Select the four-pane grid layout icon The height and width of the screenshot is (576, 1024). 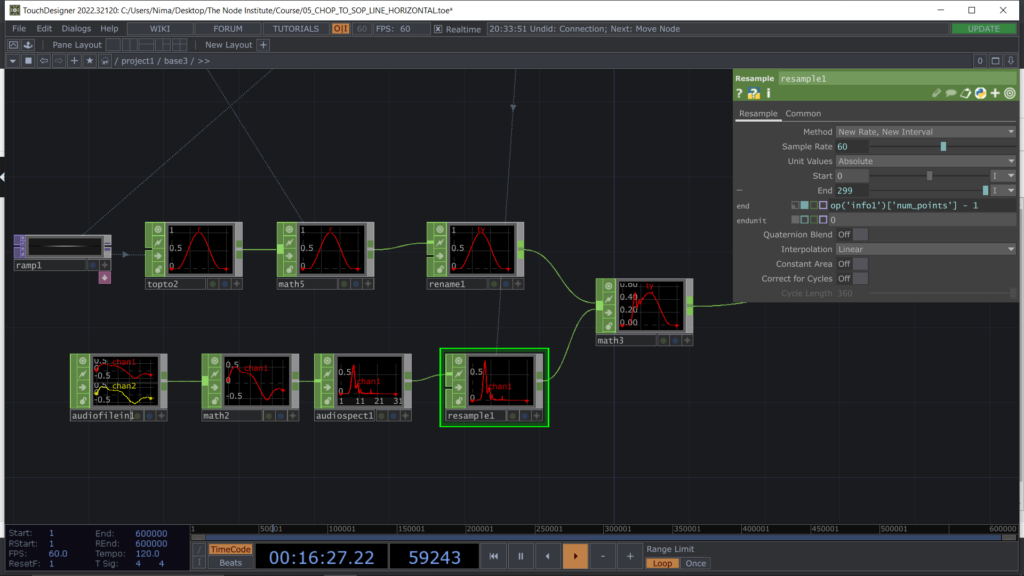180,44
